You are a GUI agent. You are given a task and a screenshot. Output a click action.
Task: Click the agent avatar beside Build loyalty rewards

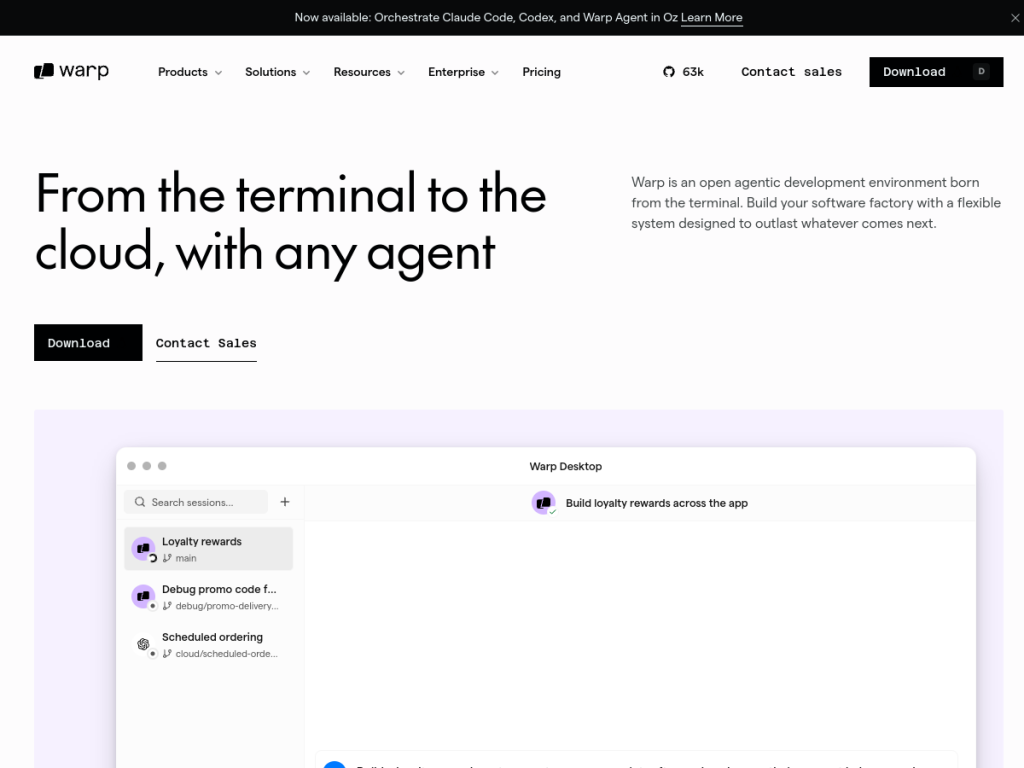(543, 503)
